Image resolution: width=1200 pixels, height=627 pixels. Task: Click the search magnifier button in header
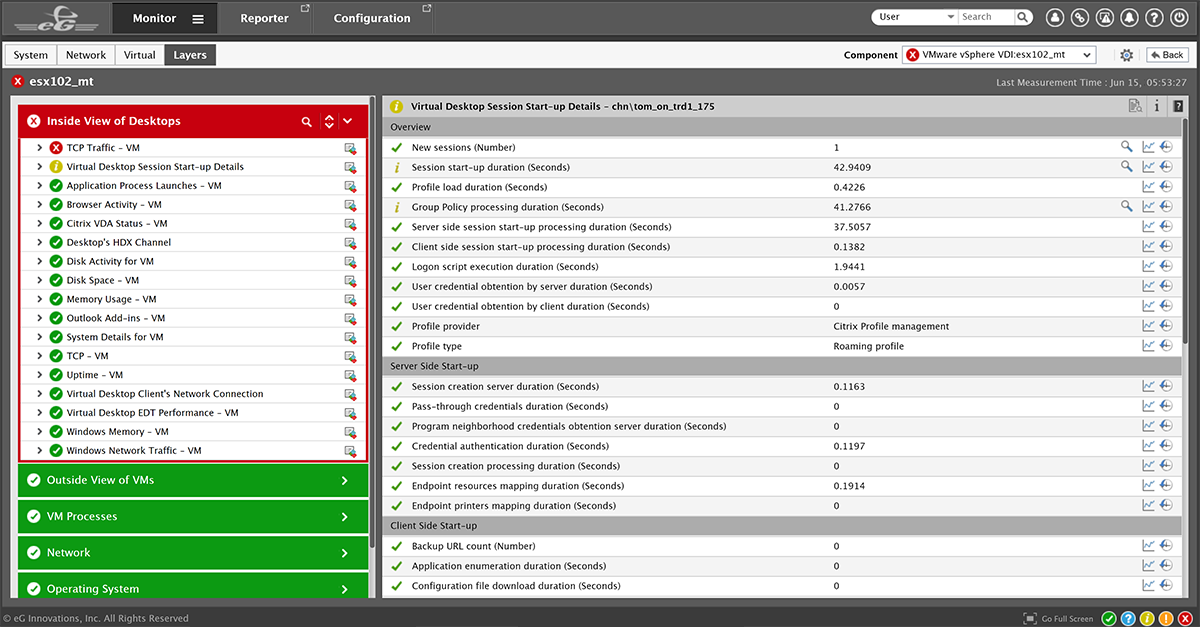click(1023, 17)
